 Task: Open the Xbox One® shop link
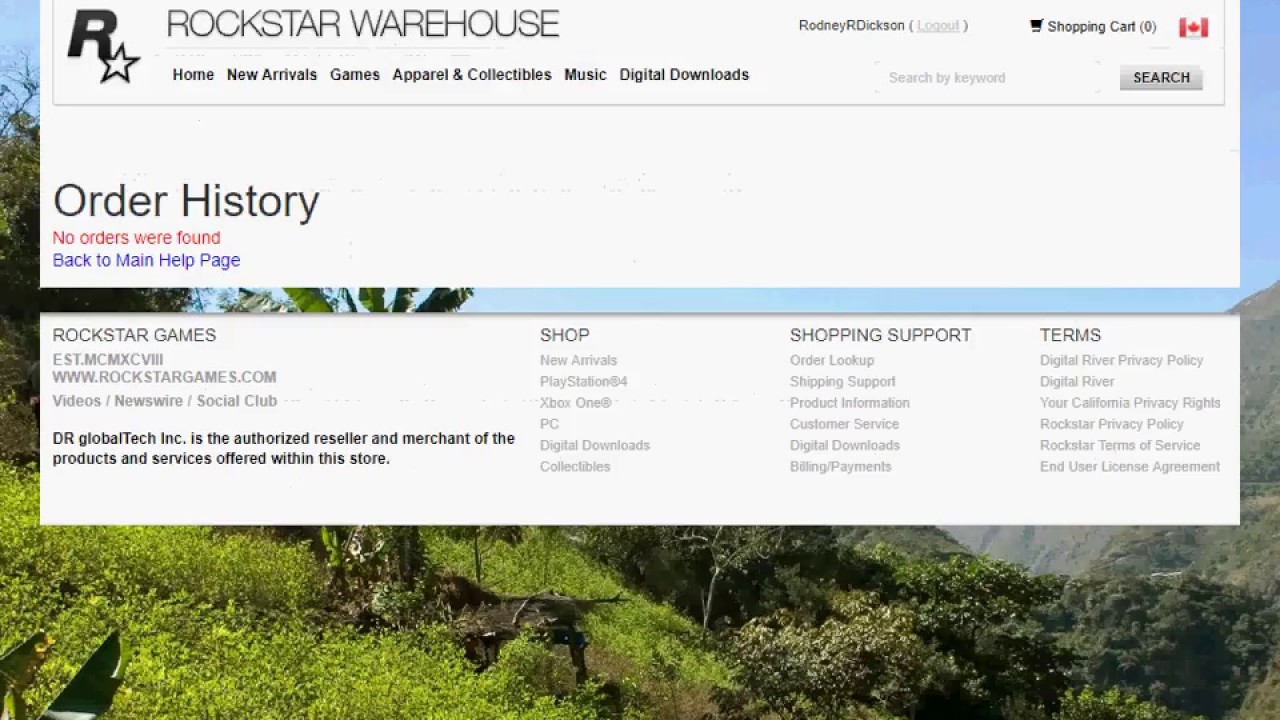coord(575,403)
